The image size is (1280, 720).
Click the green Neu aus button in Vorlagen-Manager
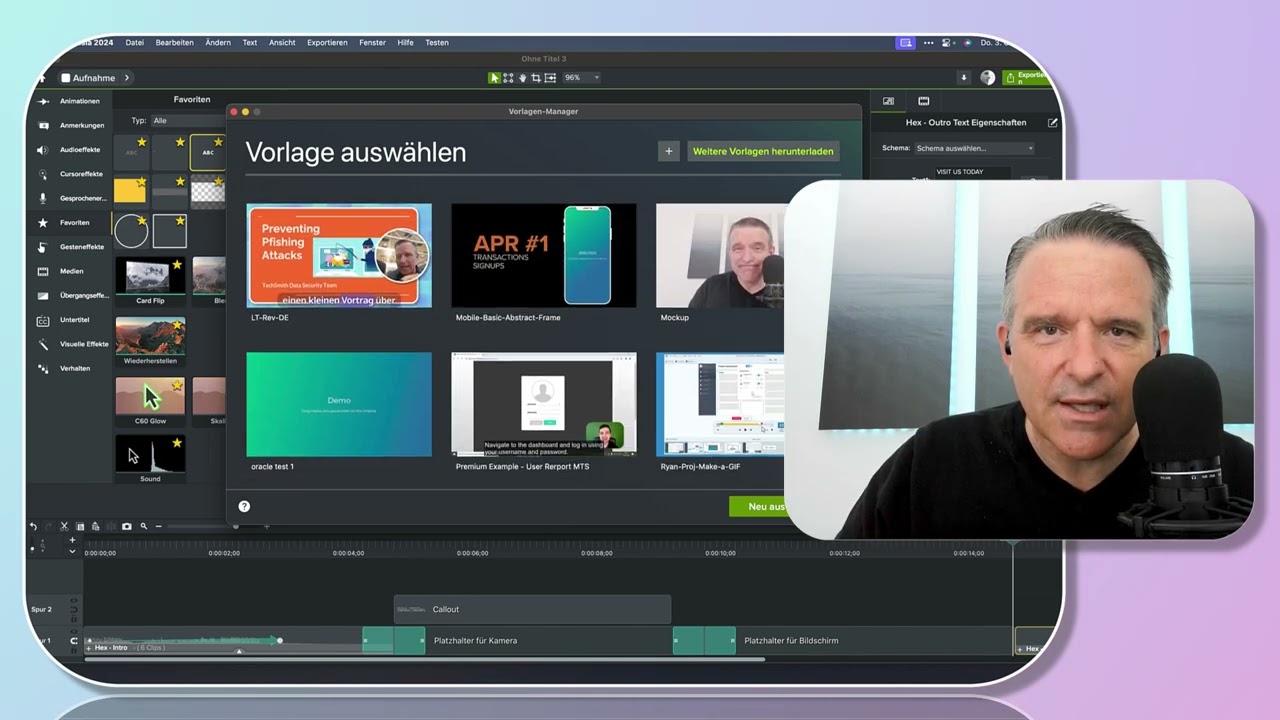click(x=757, y=507)
